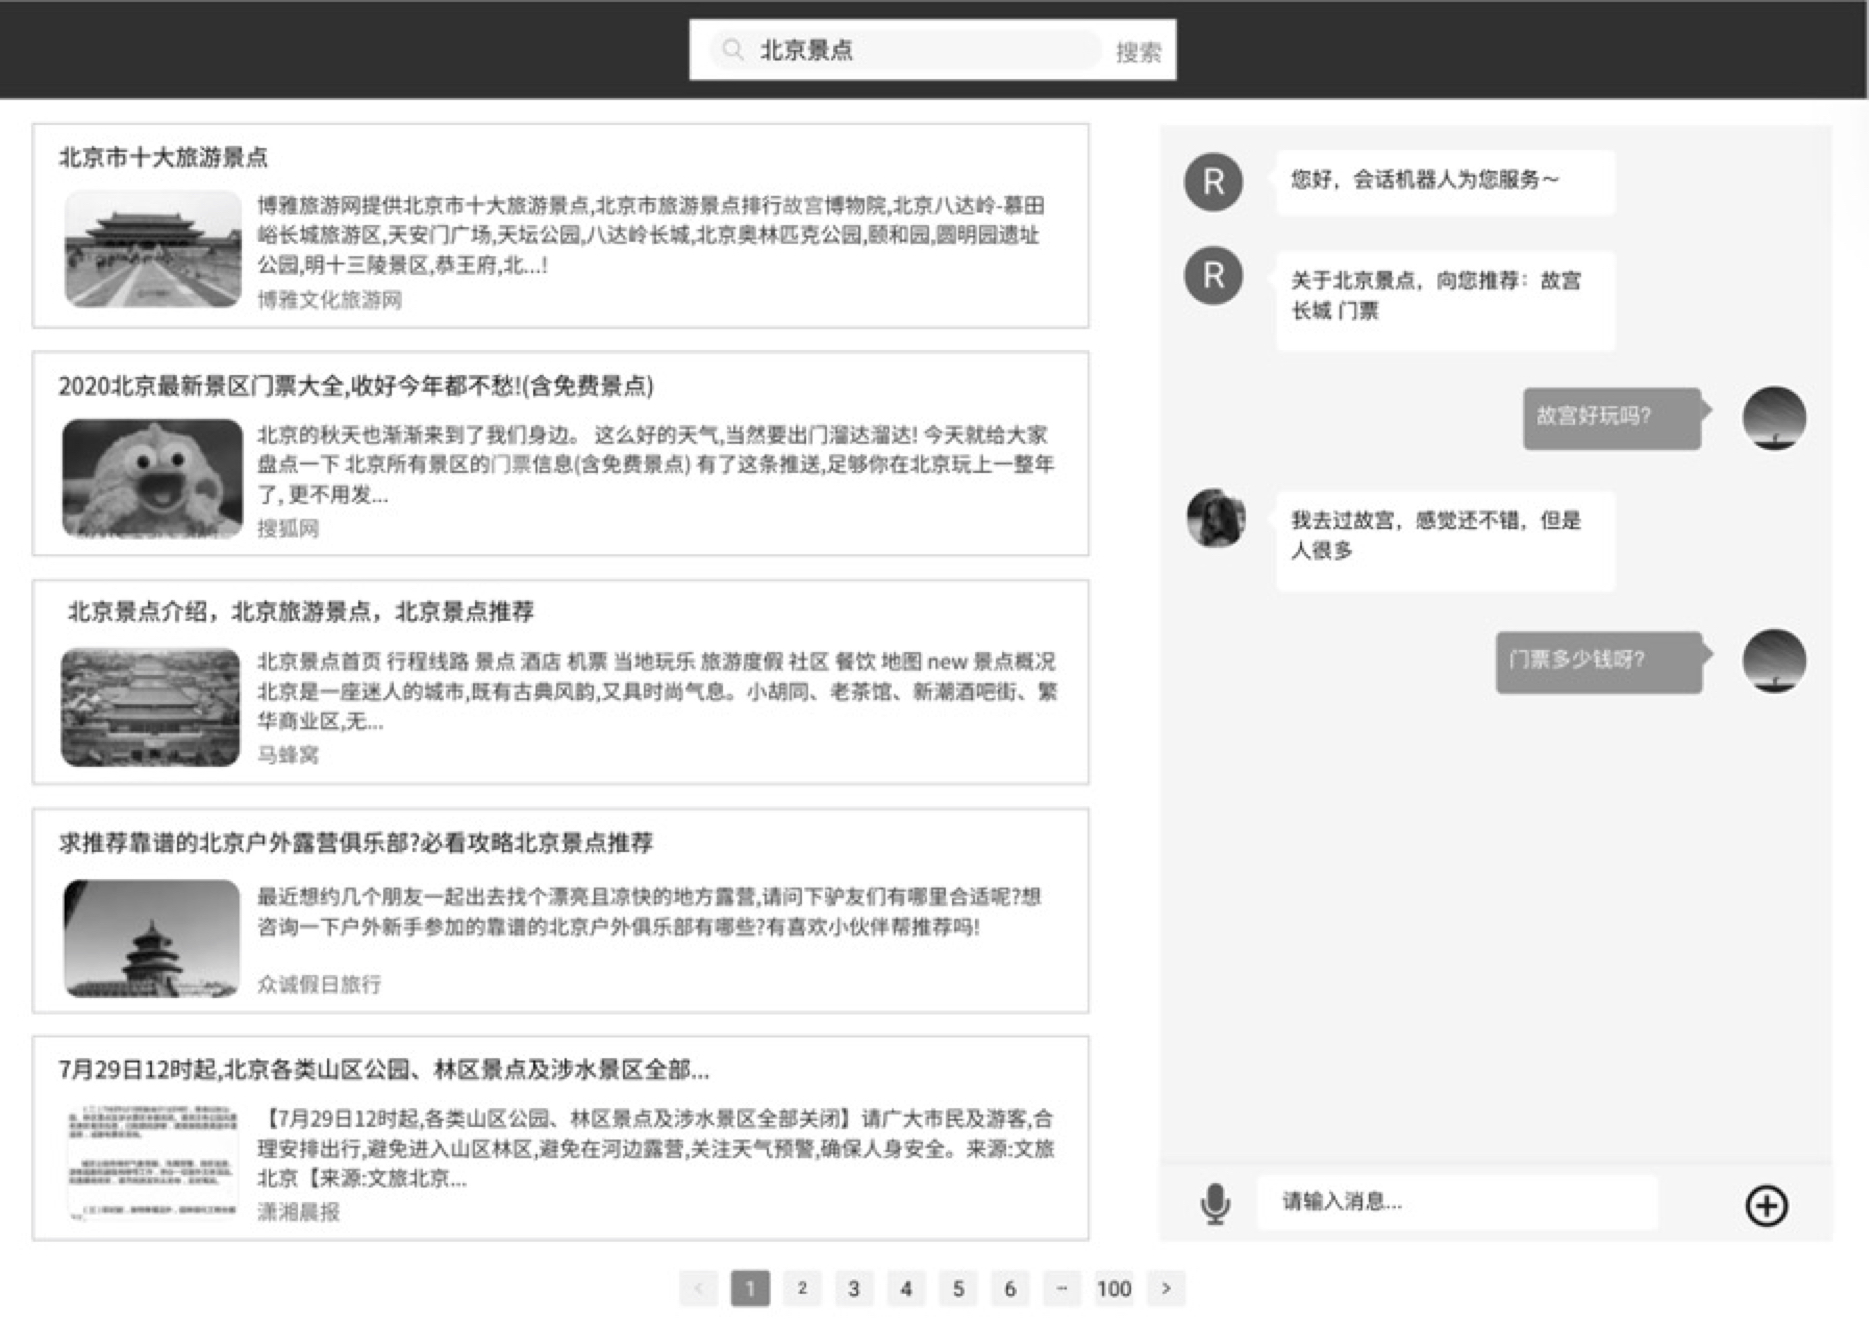Image resolution: width=1870 pixels, height=1325 pixels.
Task: Go to previous page with left arrow
Action: pos(698,1288)
